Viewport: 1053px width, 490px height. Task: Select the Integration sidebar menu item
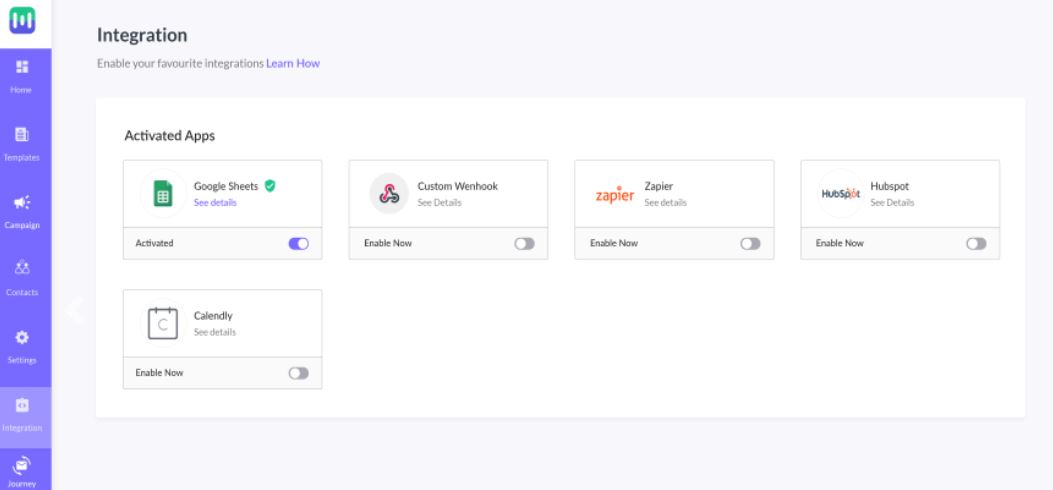point(23,414)
